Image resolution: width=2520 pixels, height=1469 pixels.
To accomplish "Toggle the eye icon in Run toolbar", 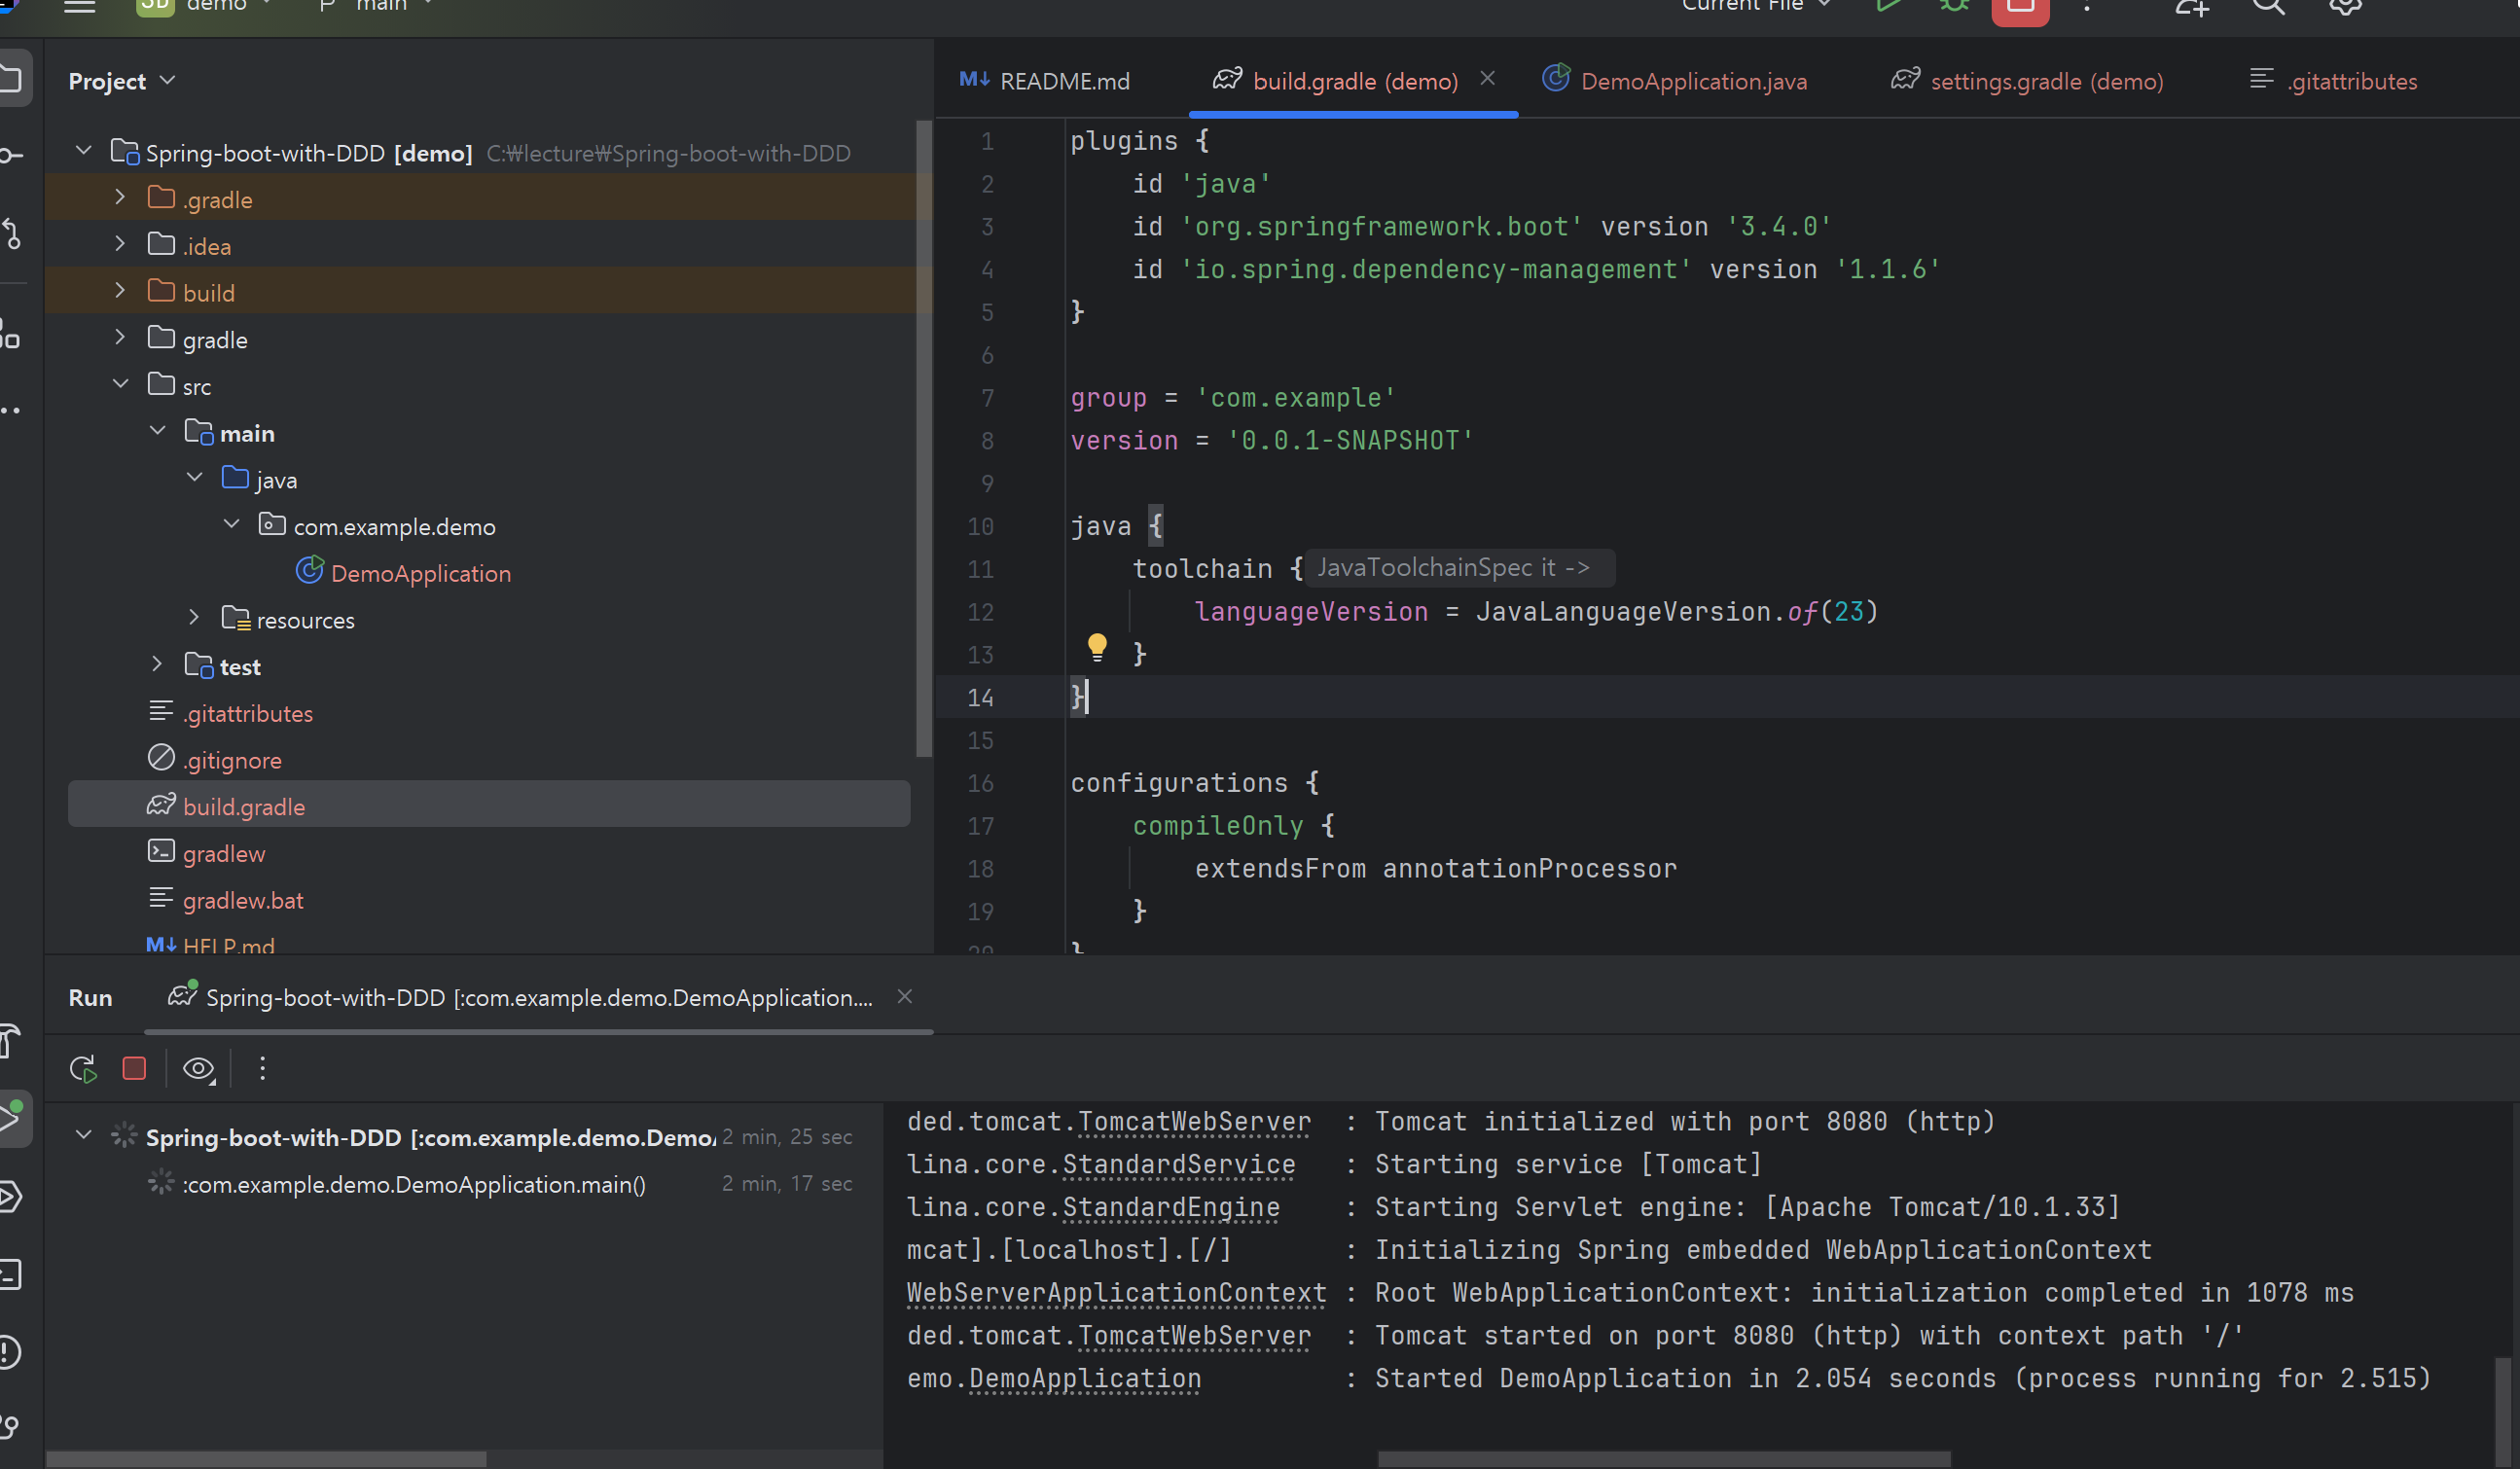I will coord(198,1069).
